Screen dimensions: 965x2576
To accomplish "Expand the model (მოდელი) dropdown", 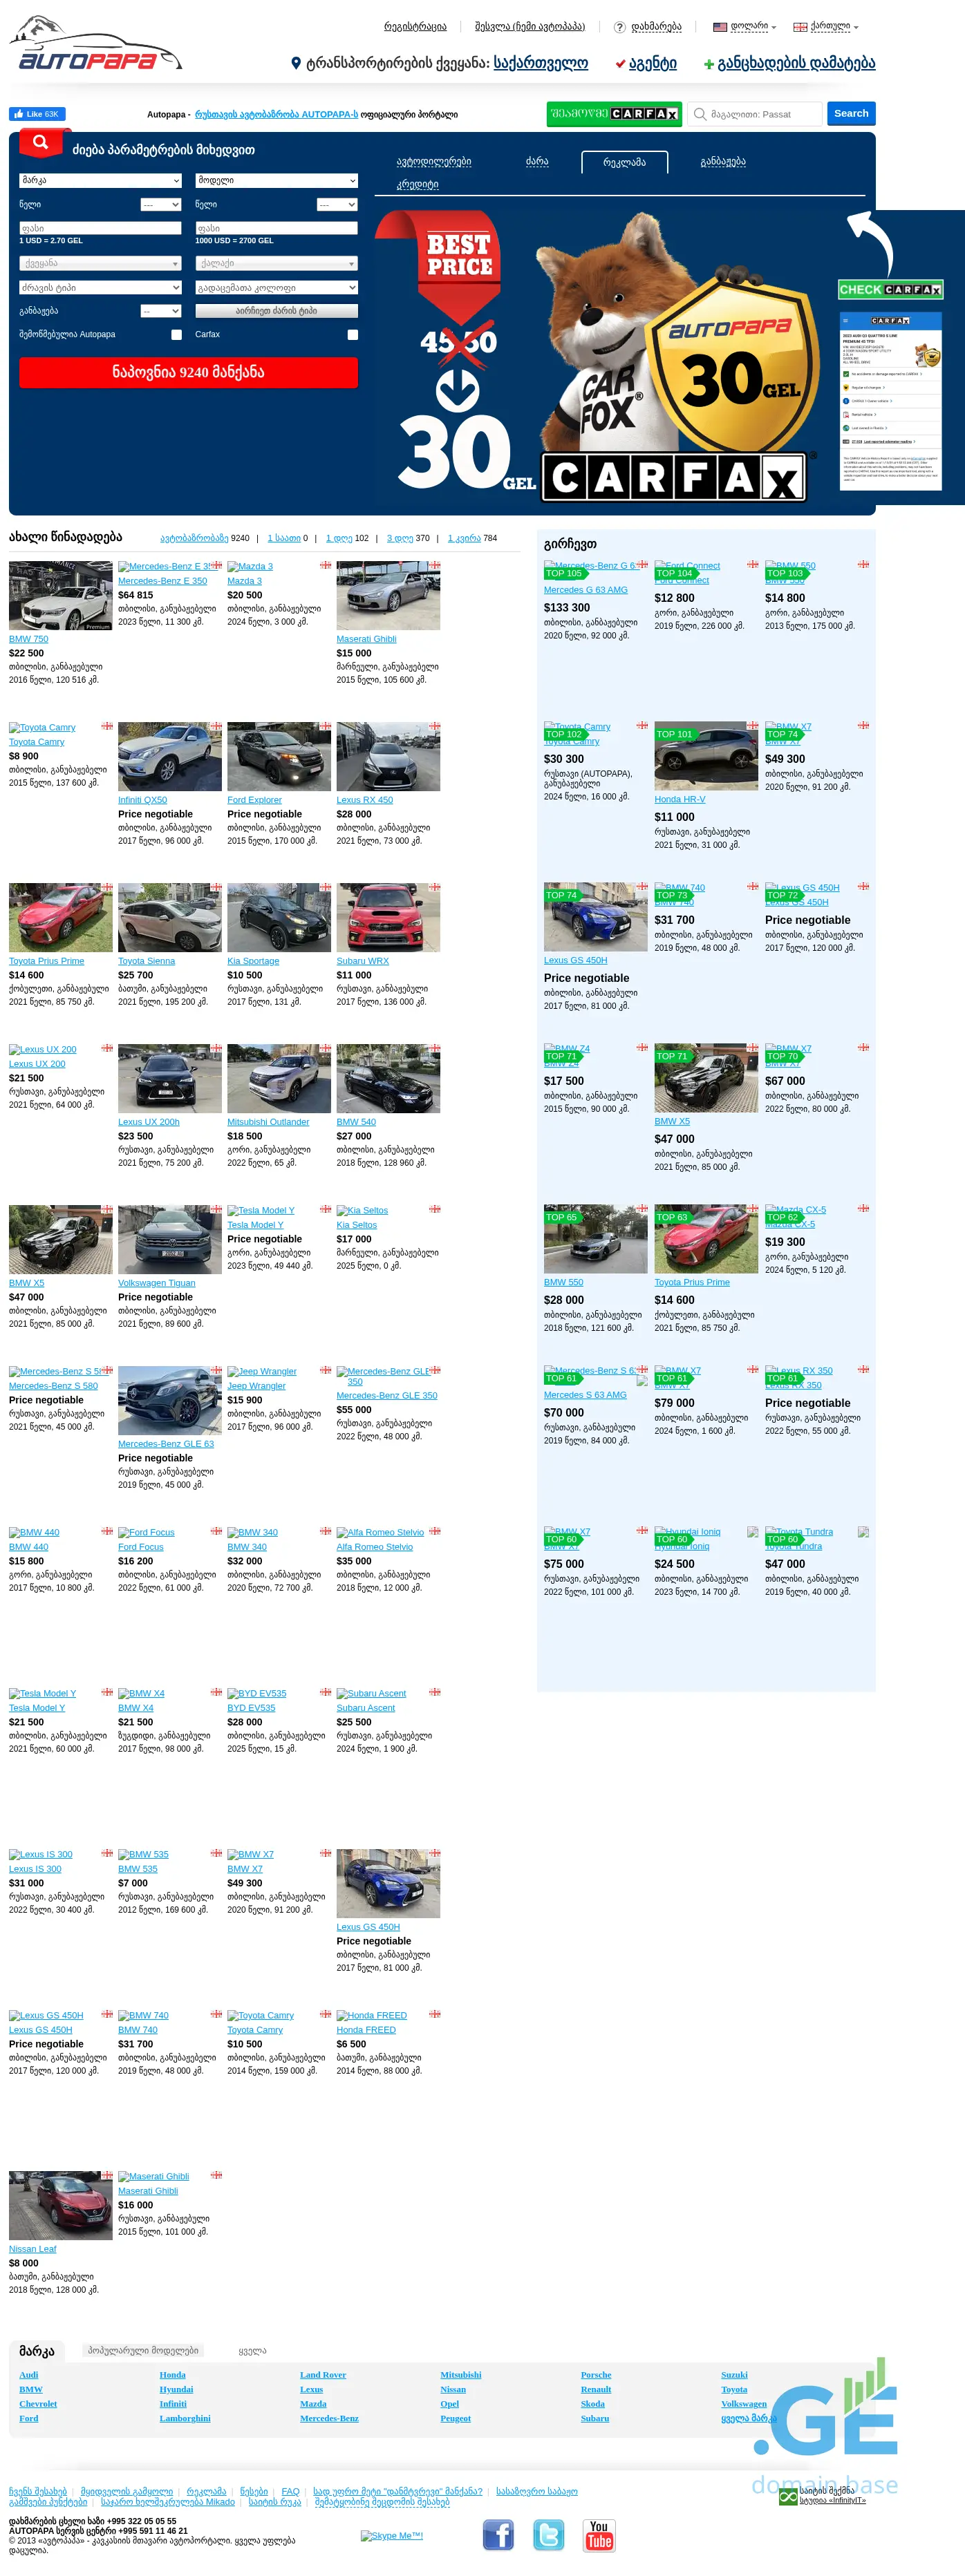I will point(276,181).
